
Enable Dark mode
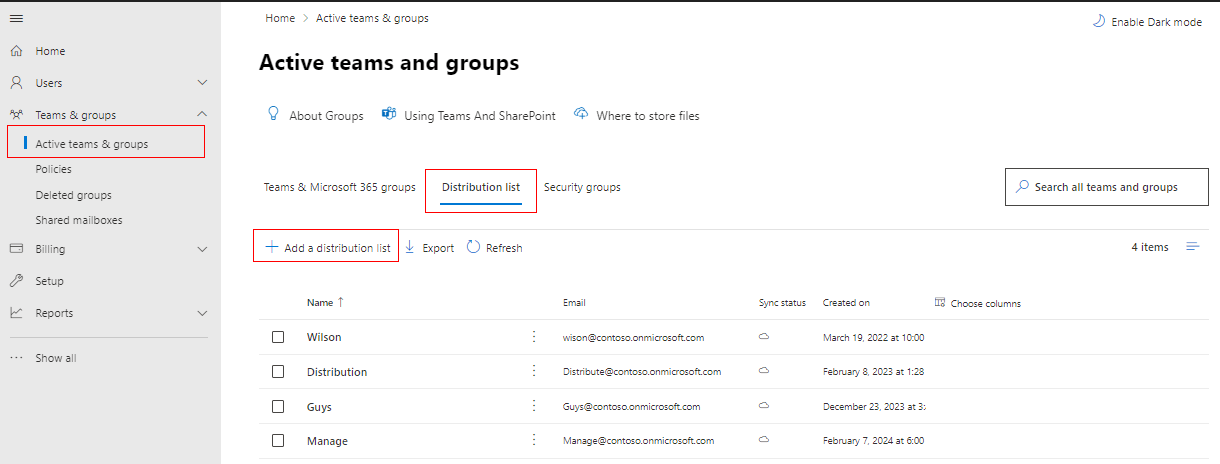pos(1147,21)
